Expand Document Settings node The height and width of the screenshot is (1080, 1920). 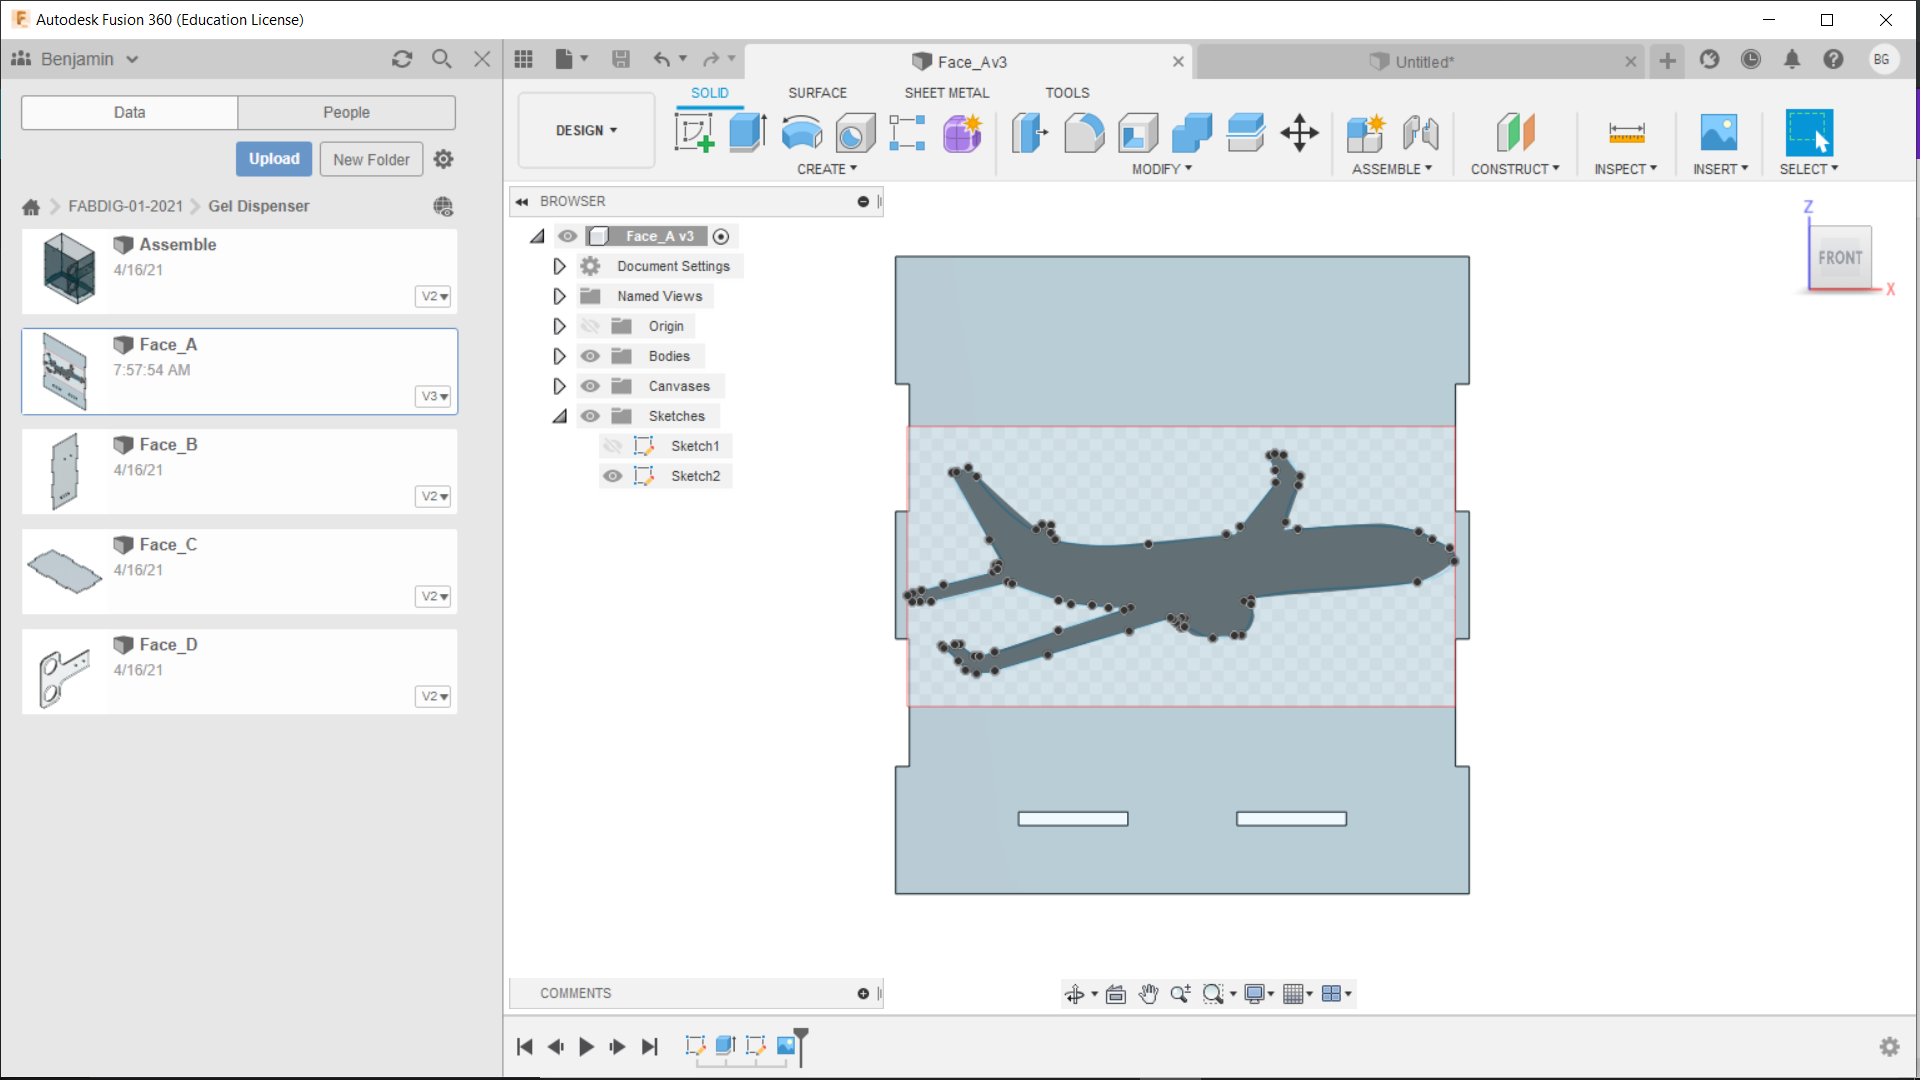tap(559, 266)
